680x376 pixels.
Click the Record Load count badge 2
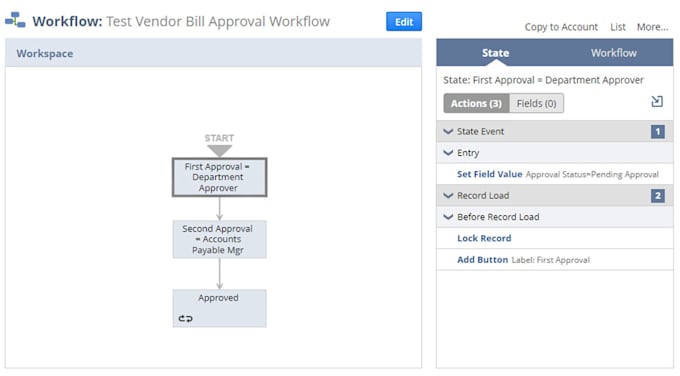tap(657, 196)
